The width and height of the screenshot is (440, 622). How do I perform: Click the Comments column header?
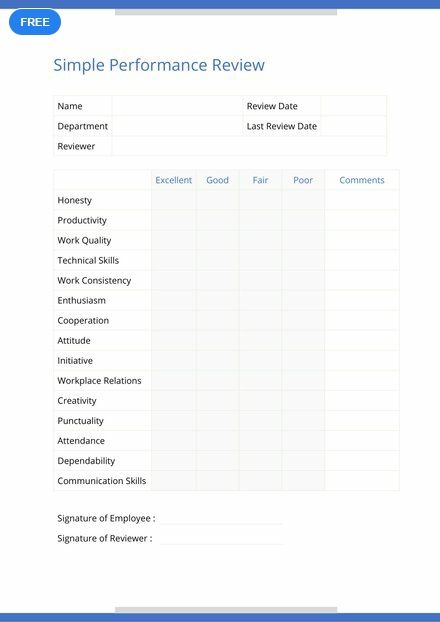click(362, 180)
